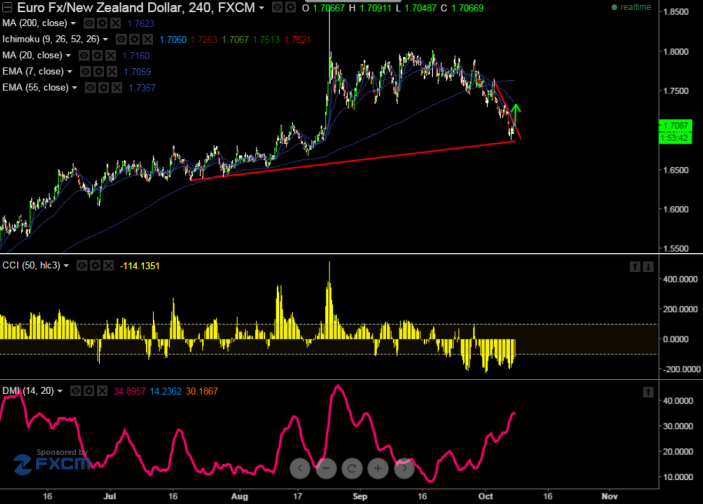Open MA (200, close) settings gear
Image resolution: width=703 pixels, height=504 pixels.
[102, 23]
